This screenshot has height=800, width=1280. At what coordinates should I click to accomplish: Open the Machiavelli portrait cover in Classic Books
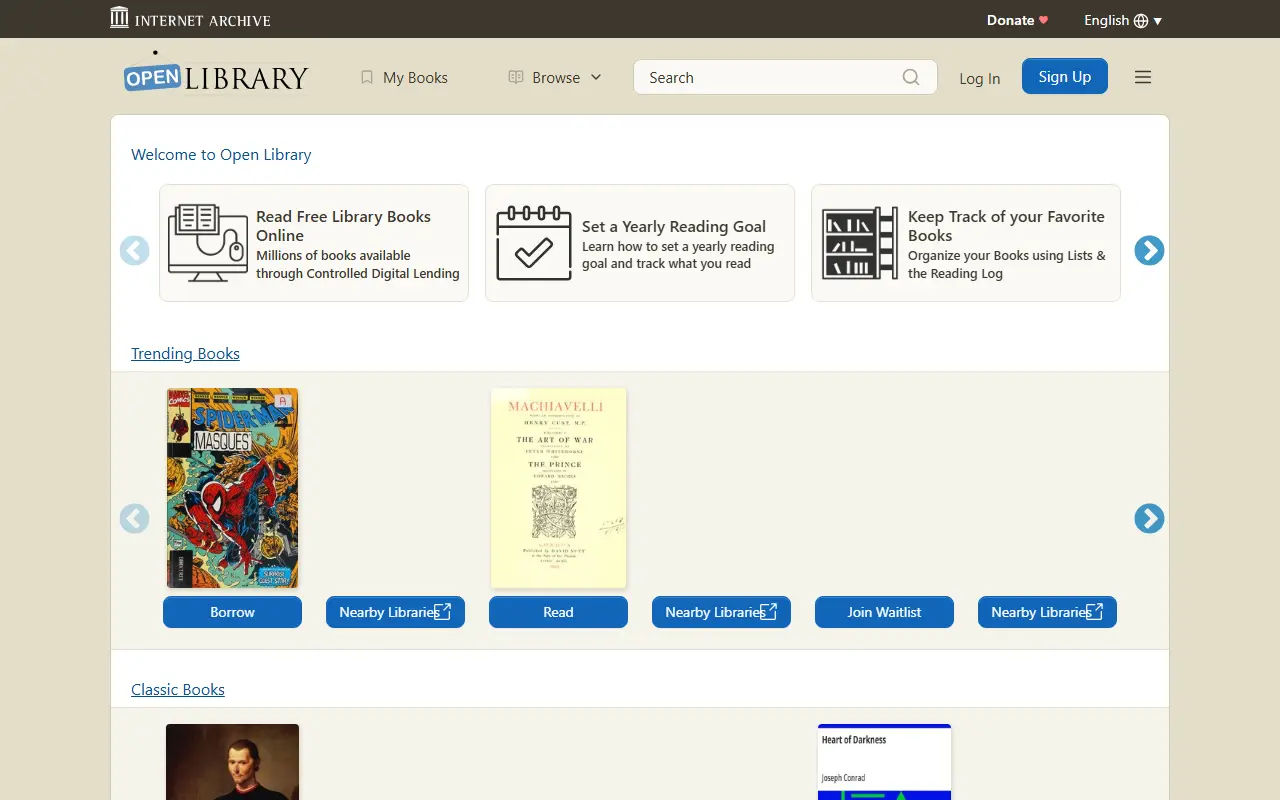pos(232,762)
